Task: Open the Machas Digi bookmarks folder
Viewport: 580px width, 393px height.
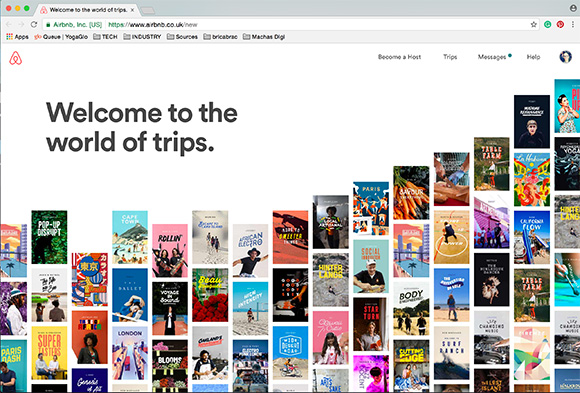Action: 264,37
